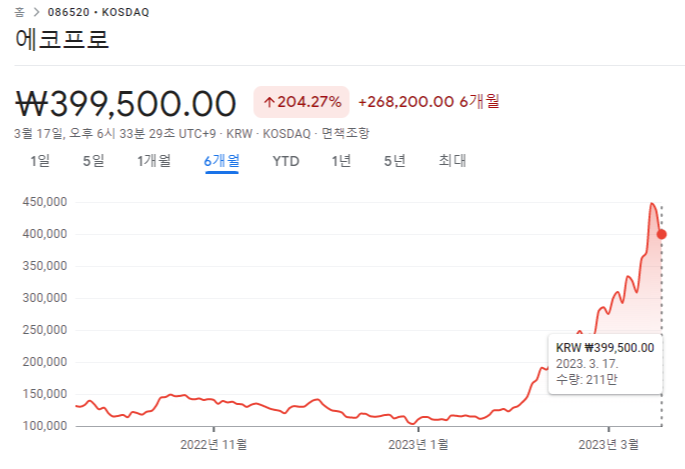Select the 최대 range tab
Image resolution: width=685 pixels, height=469 pixels.
click(452, 161)
